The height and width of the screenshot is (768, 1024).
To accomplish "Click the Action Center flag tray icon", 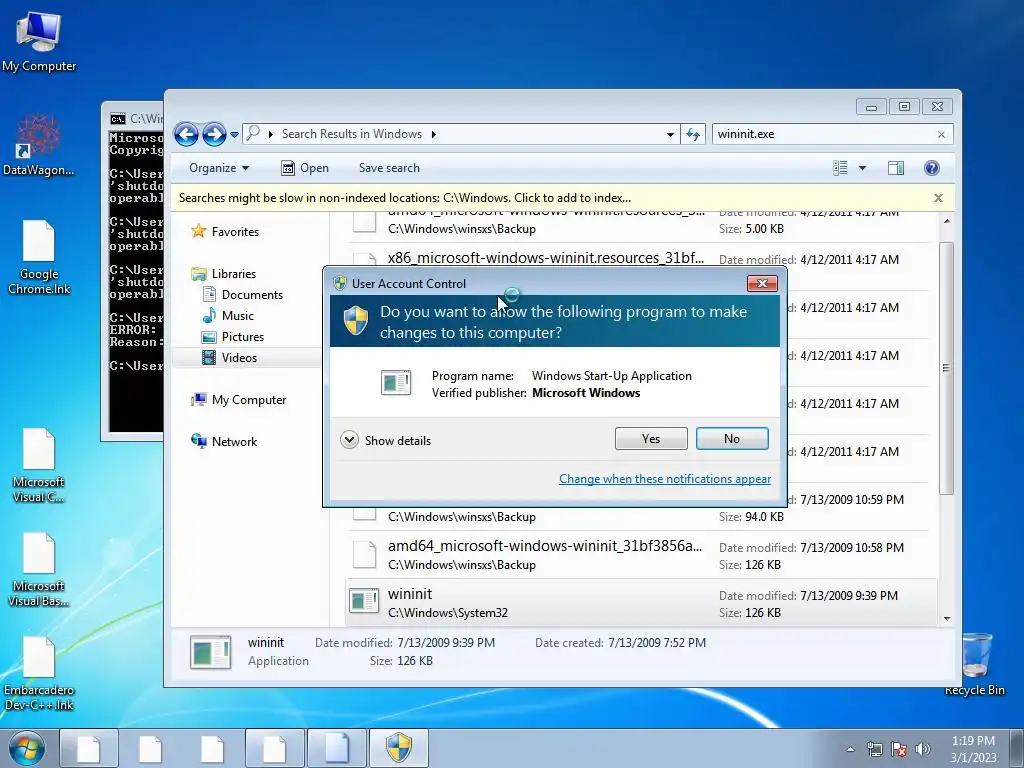I will (x=899, y=749).
